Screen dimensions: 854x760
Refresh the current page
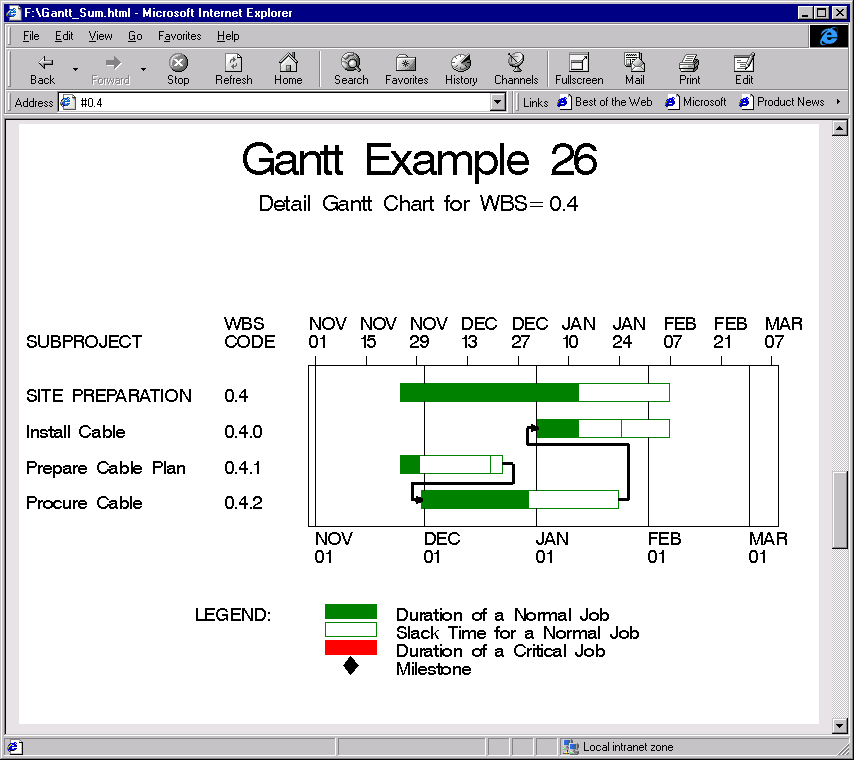pos(233,69)
